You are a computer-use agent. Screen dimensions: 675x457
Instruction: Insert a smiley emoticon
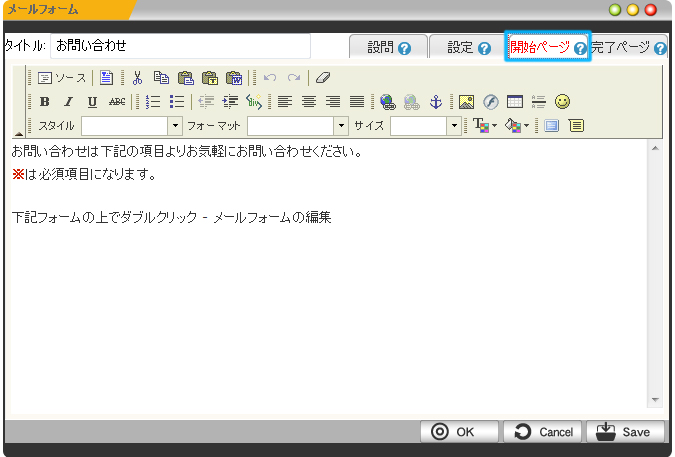tap(563, 102)
